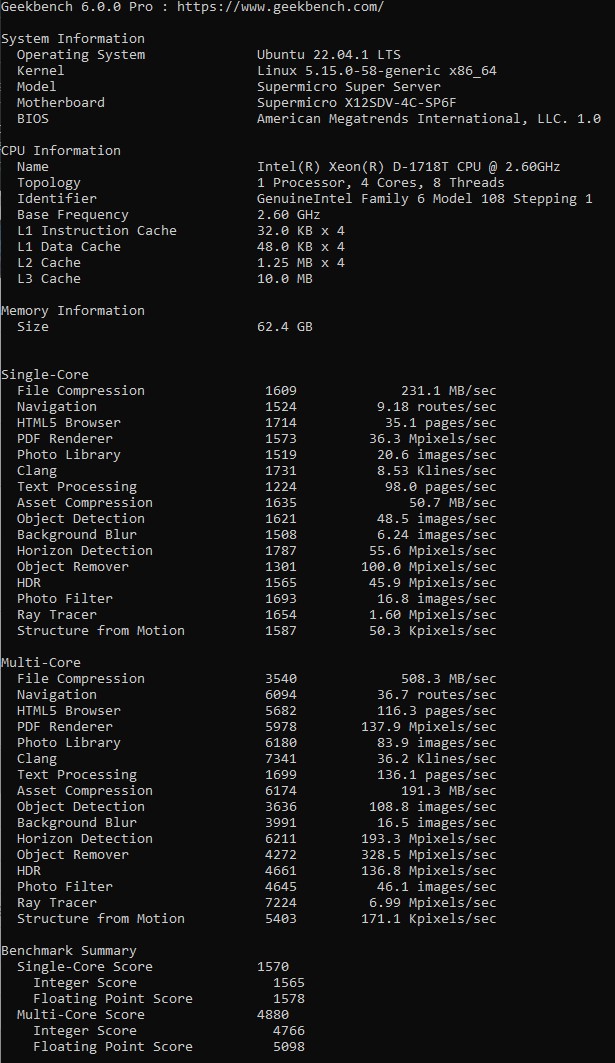
Task: Click the single-core Horizon Detection score 1787
Action: tap(281, 551)
